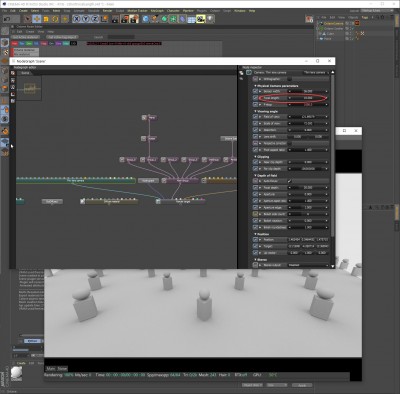
Task: Open the Render menu
Action: click(x=107, y=11)
